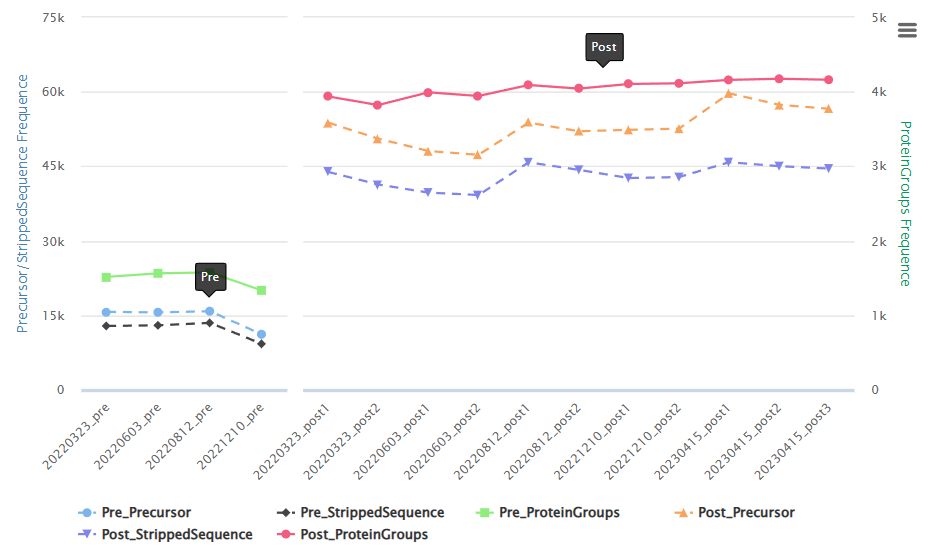Toggle Pre_Precursor series in legend
The height and width of the screenshot is (559, 935).
[135, 512]
